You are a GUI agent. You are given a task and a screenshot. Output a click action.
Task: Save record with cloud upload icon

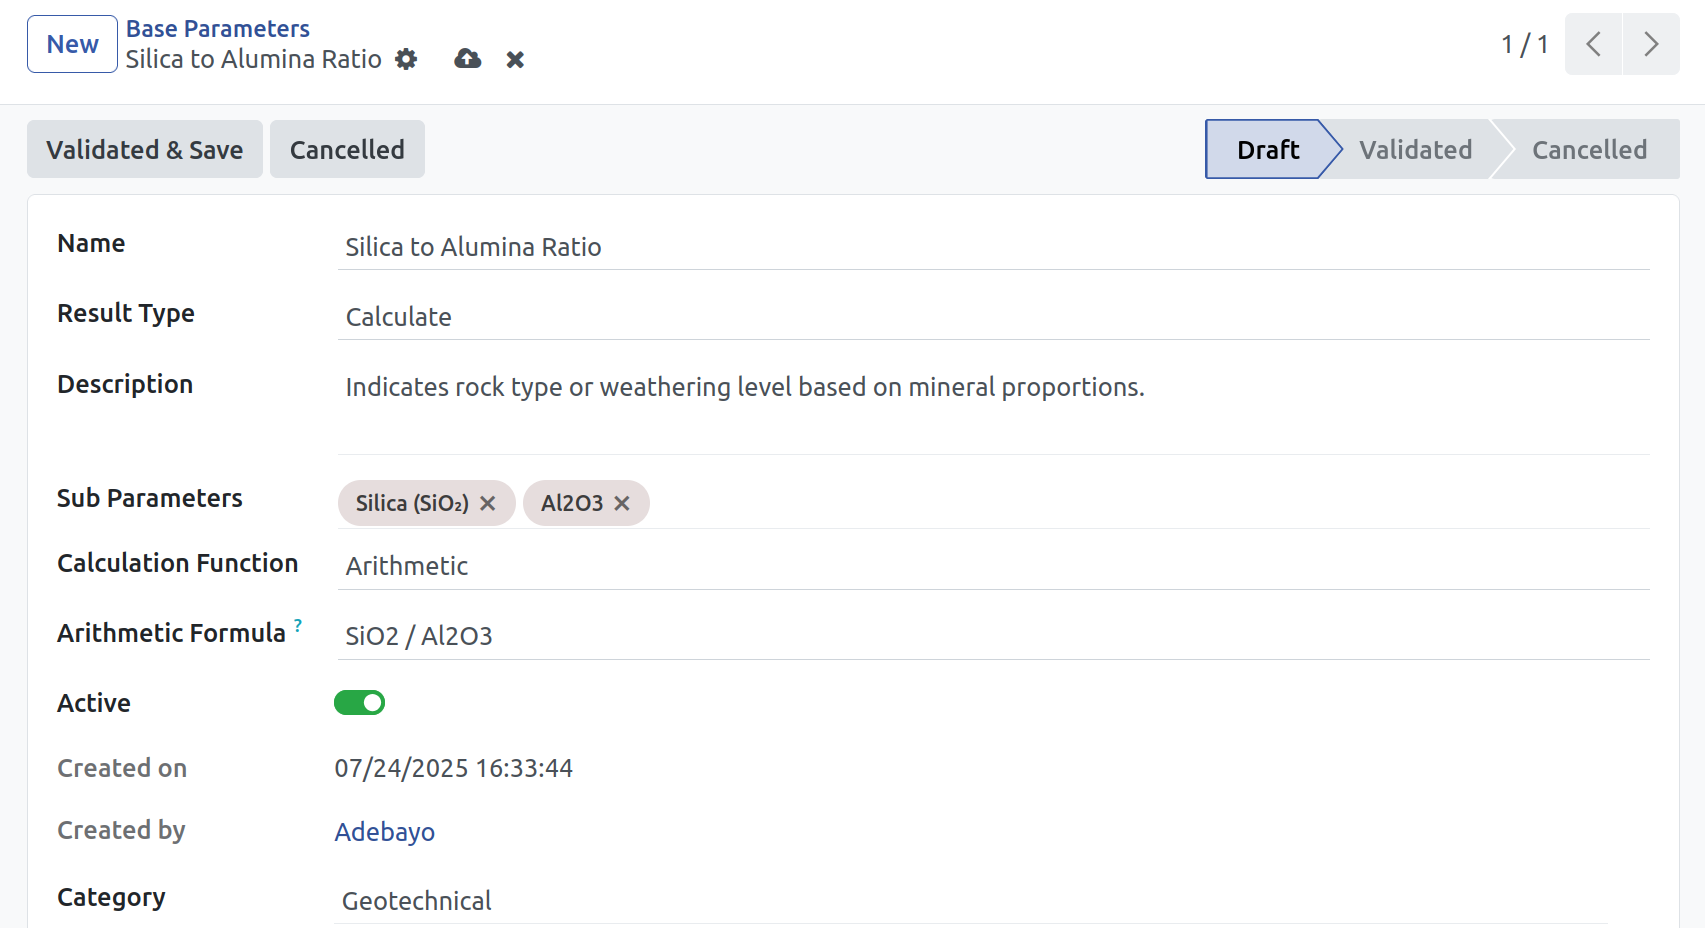[x=467, y=59]
